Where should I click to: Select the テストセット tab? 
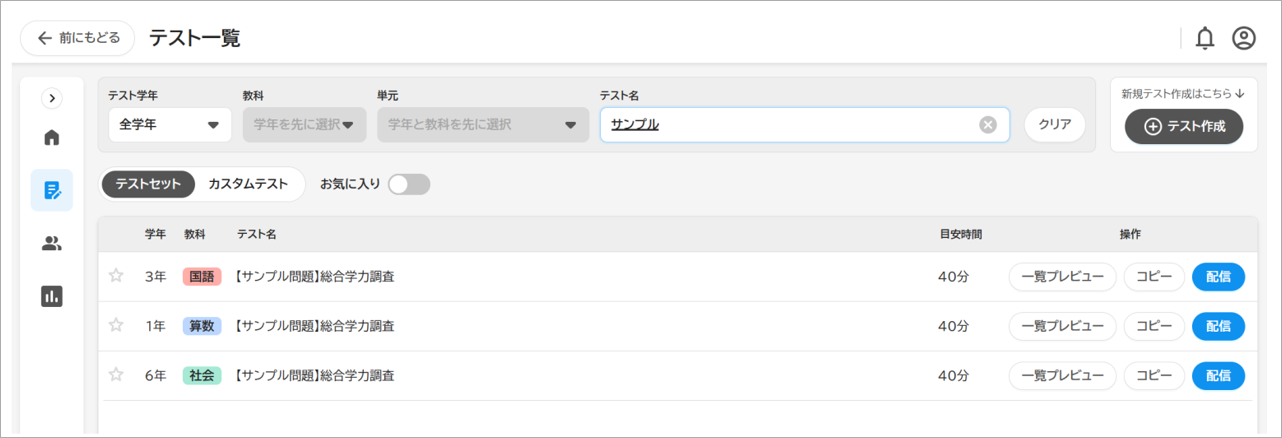148,184
